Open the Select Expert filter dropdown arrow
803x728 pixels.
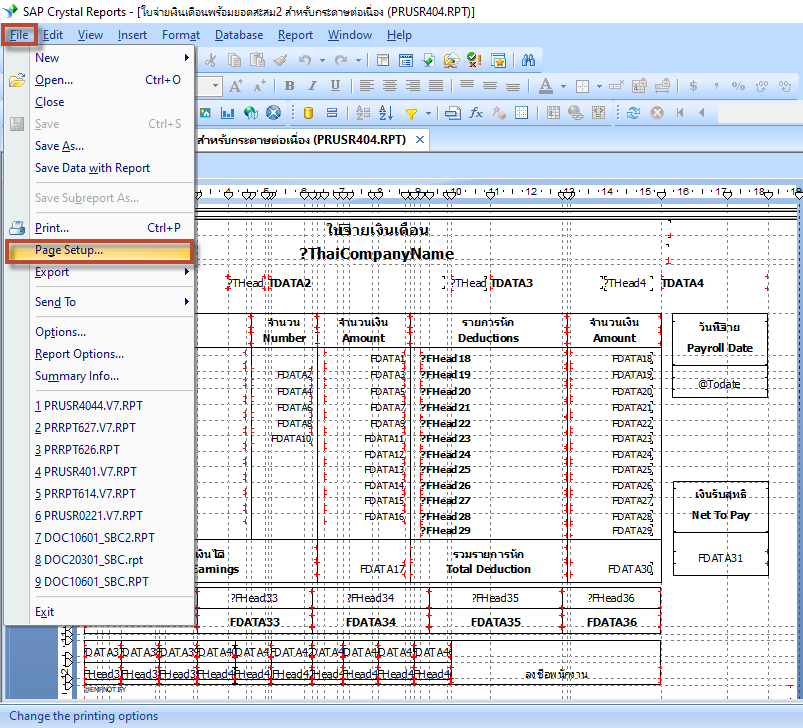pos(427,113)
